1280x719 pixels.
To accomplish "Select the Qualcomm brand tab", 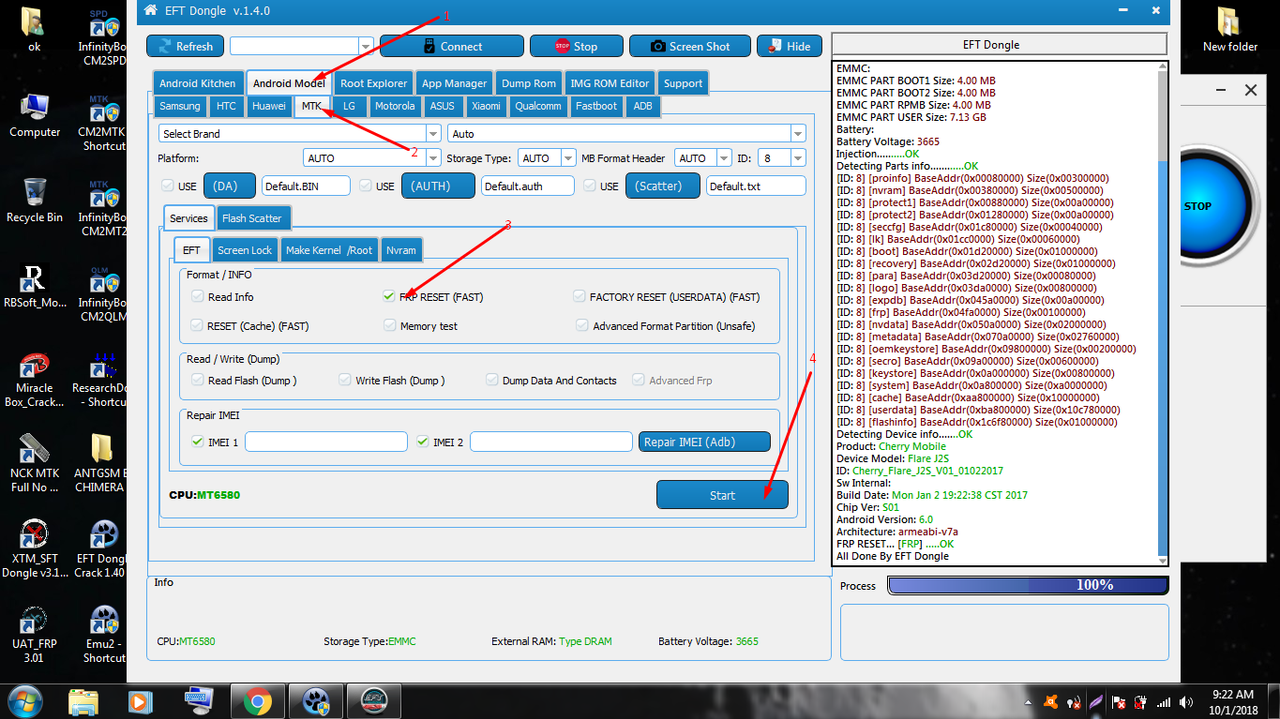I will coord(538,106).
